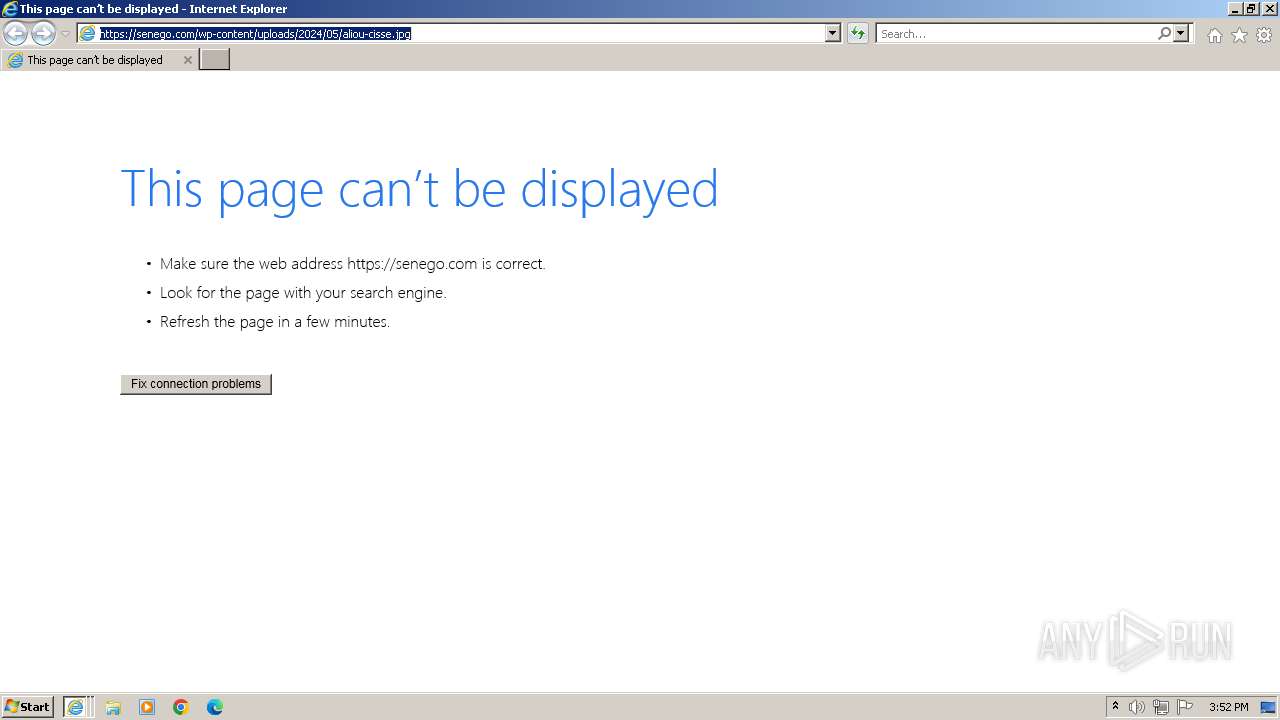This screenshot has height=720, width=1280.
Task: Click 'Look for the page' suggestion text
Action: pyautogui.click(x=303, y=293)
